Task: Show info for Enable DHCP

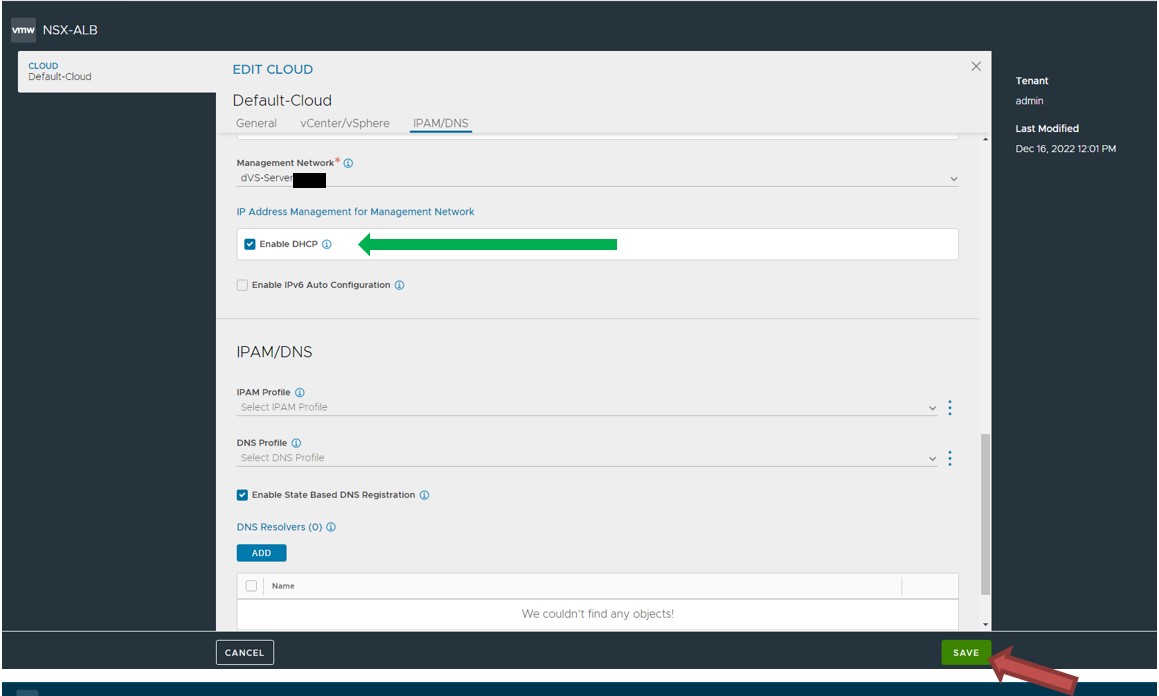Action: [327, 245]
